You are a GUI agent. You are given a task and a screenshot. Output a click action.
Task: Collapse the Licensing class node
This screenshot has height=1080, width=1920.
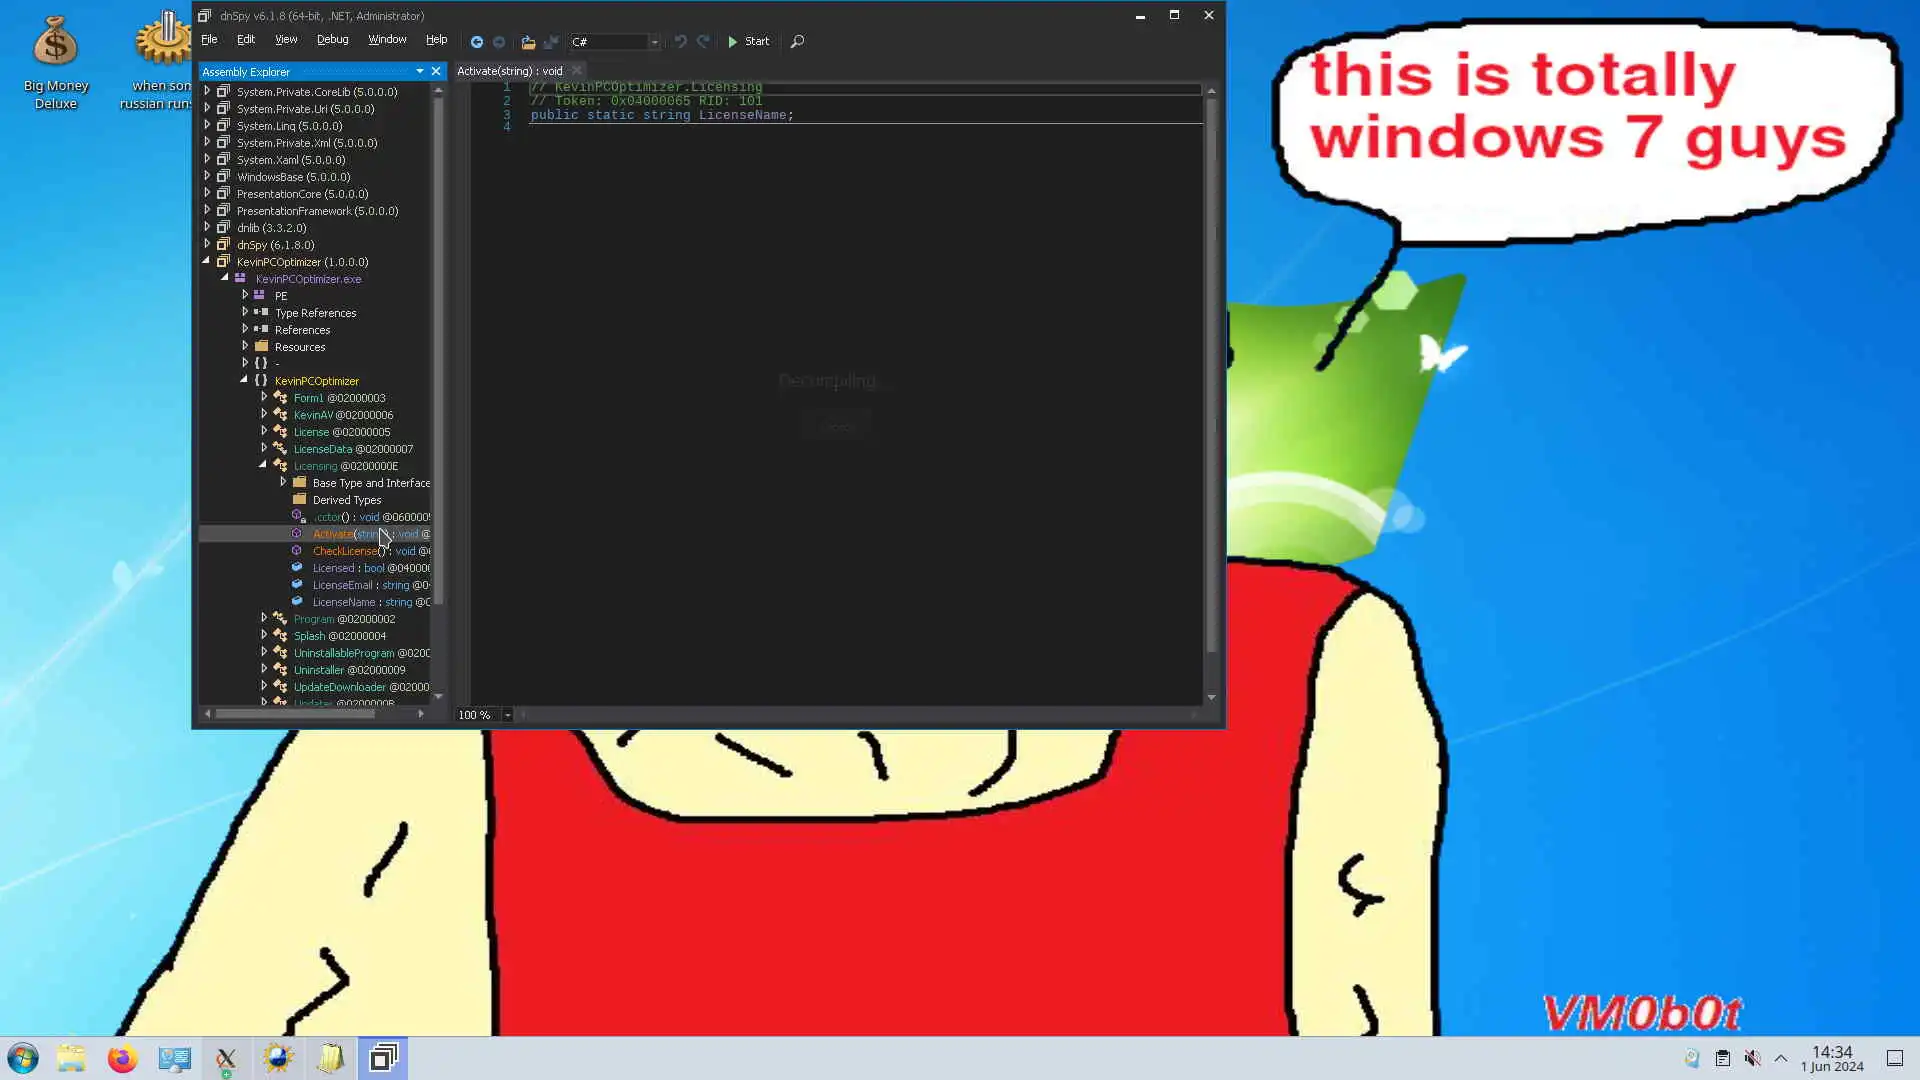[x=263, y=465]
